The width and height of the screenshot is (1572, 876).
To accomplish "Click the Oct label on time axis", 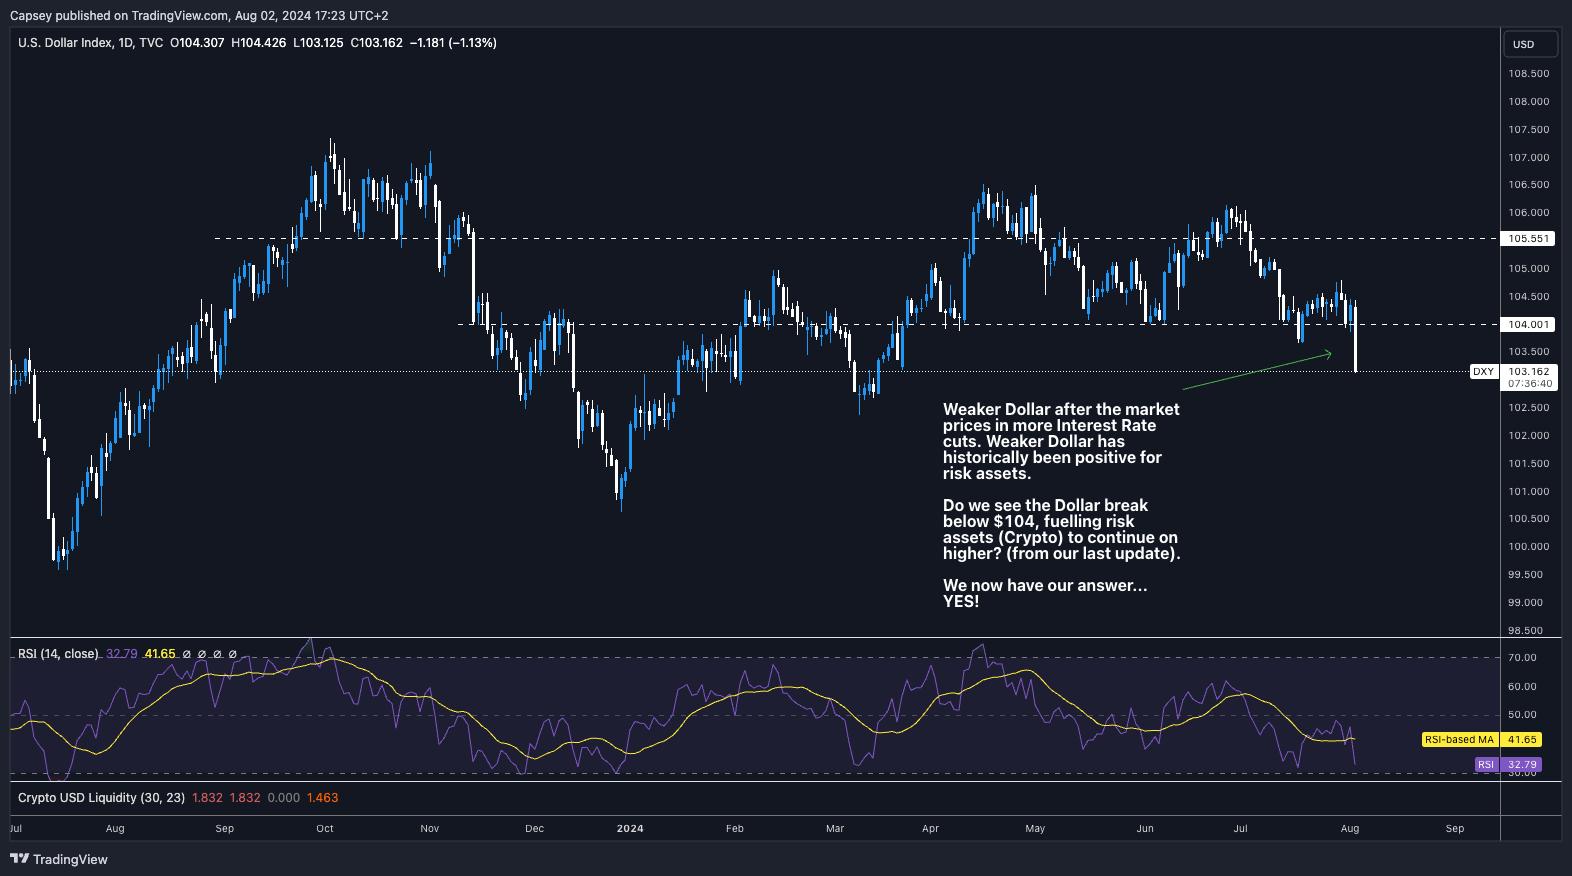I will tap(325, 829).
